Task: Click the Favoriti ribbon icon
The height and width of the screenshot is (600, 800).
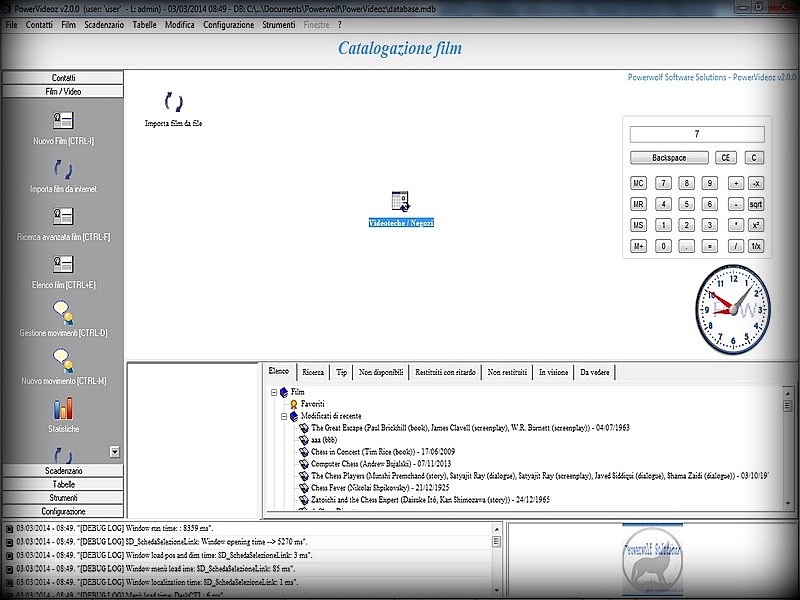Action: coord(294,404)
